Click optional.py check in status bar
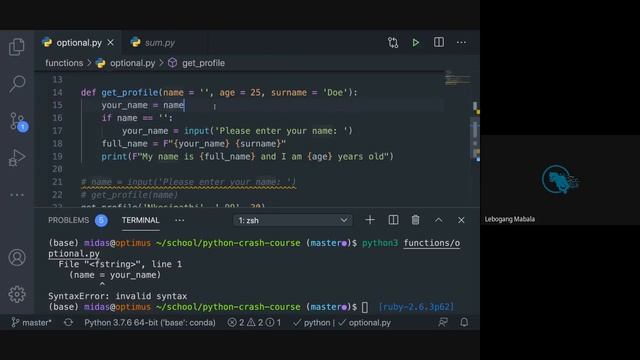The width and height of the screenshot is (640, 360). click(x=364, y=322)
